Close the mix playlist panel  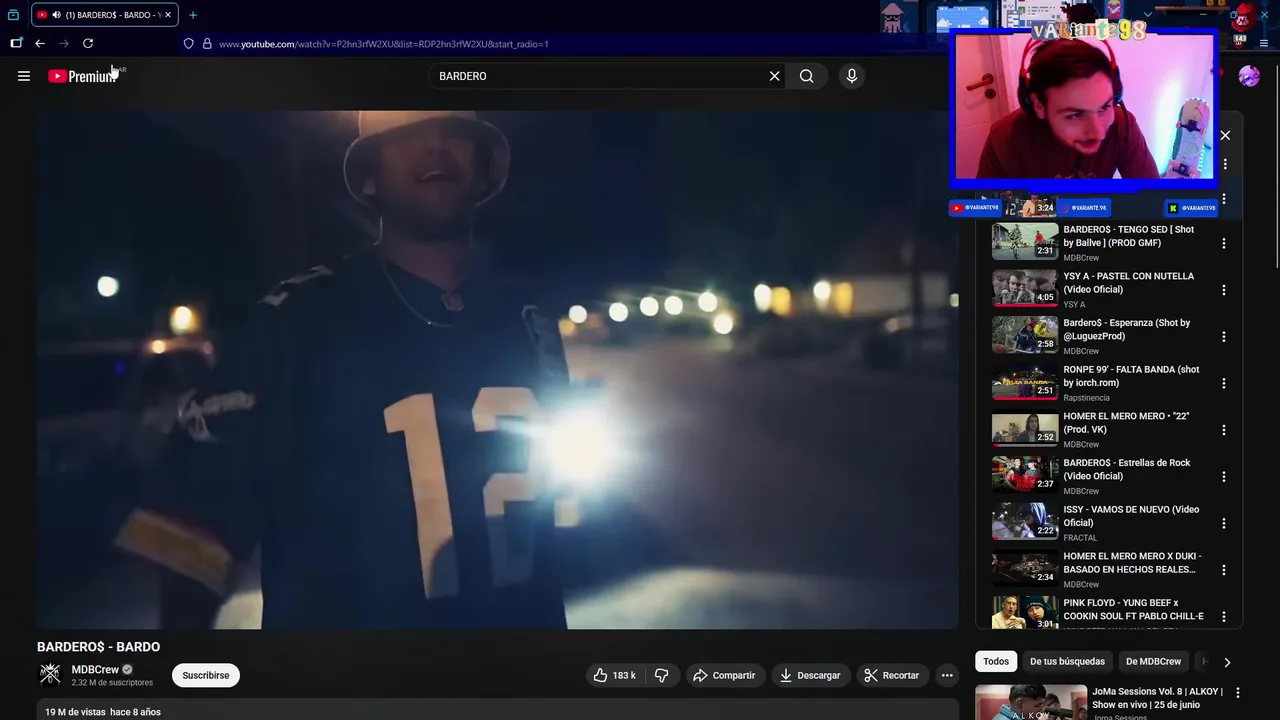1225,135
